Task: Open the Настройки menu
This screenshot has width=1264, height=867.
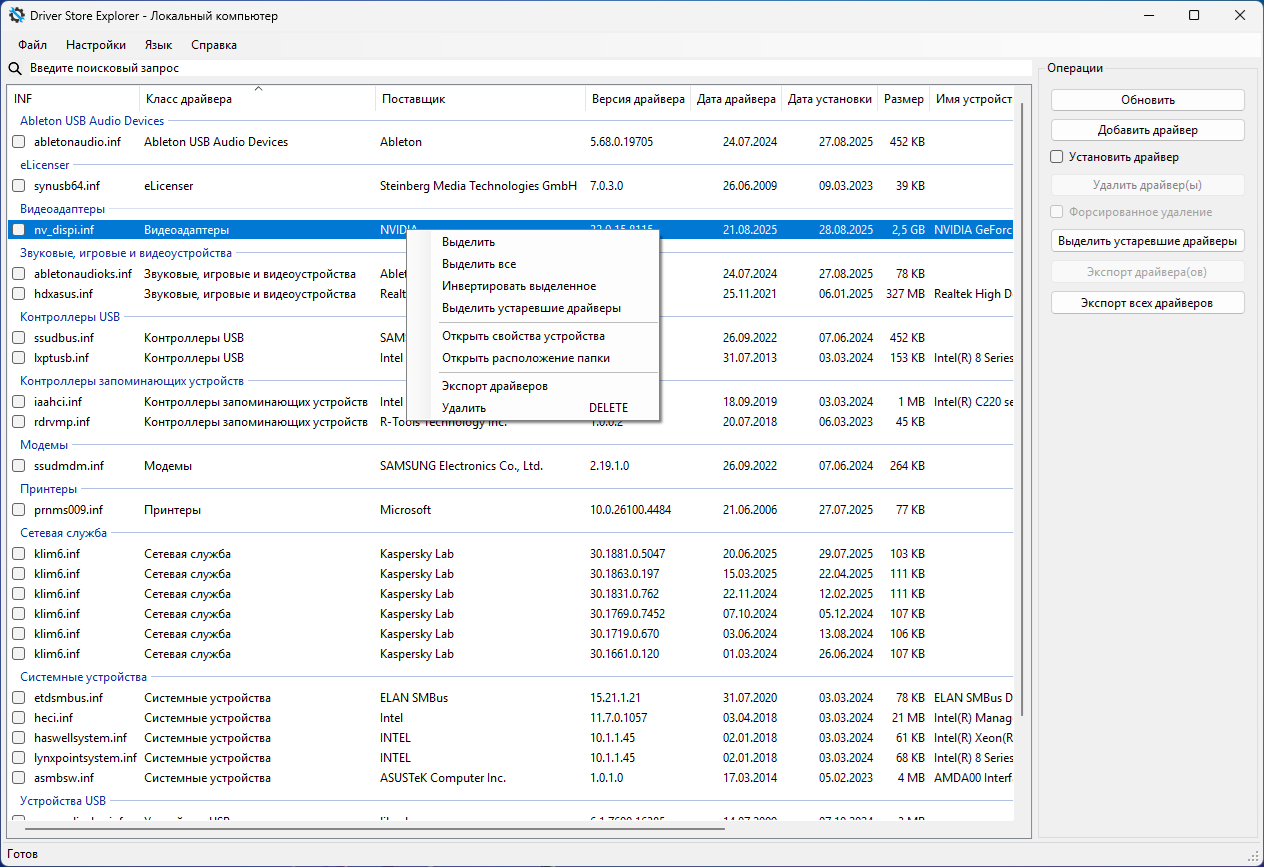Action: [x=96, y=45]
